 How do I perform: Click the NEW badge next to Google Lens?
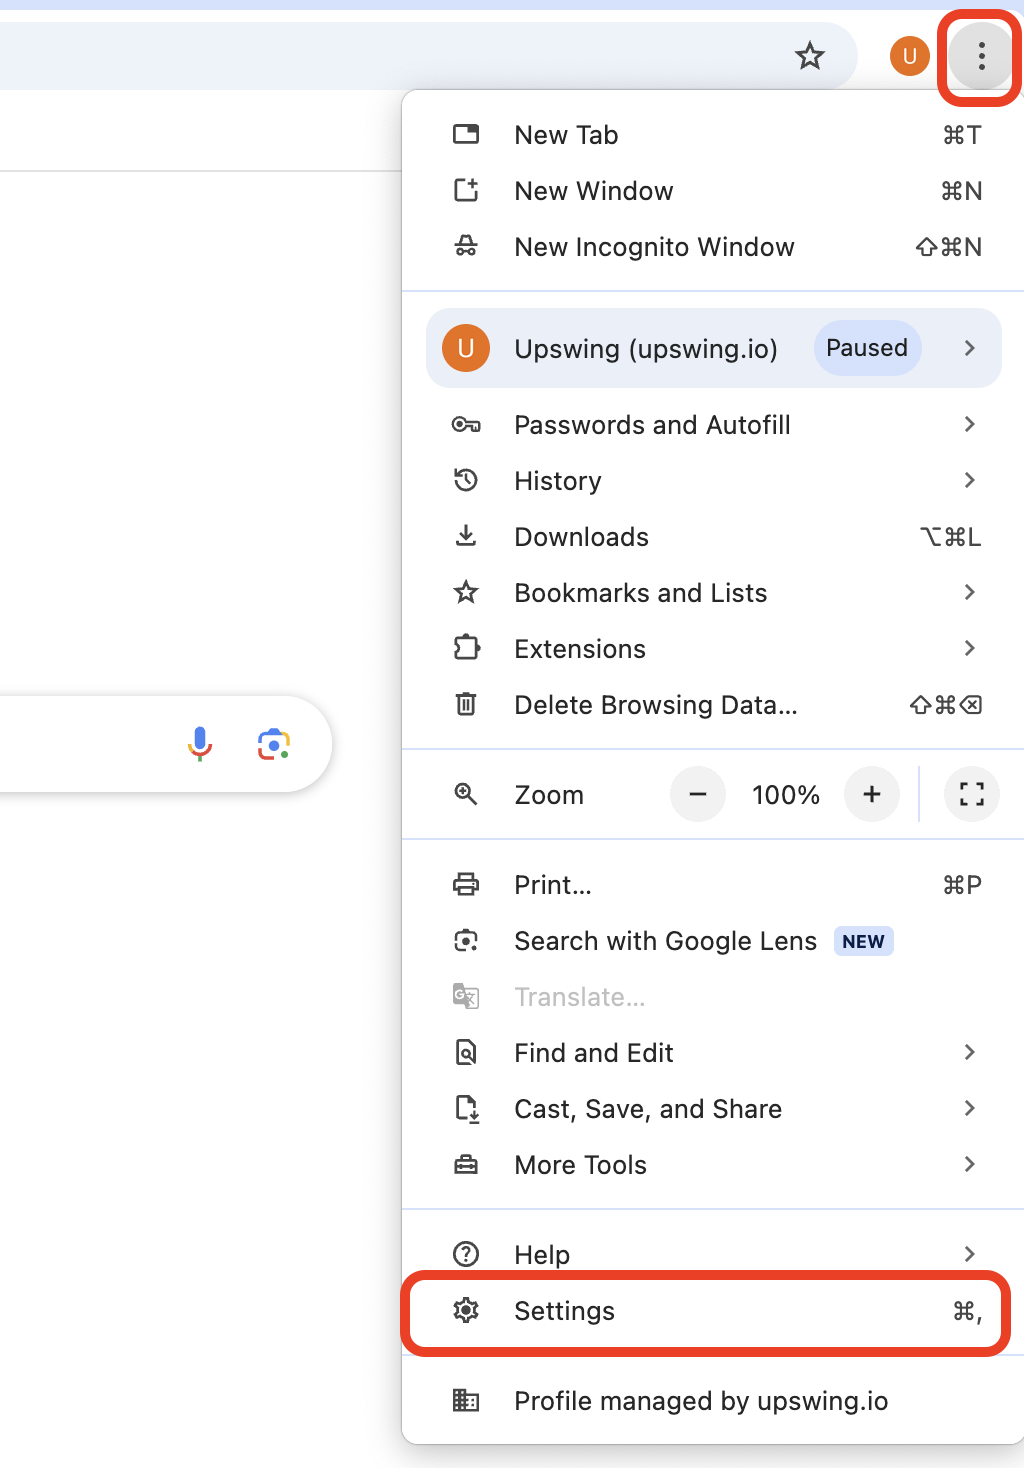click(x=863, y=941)
